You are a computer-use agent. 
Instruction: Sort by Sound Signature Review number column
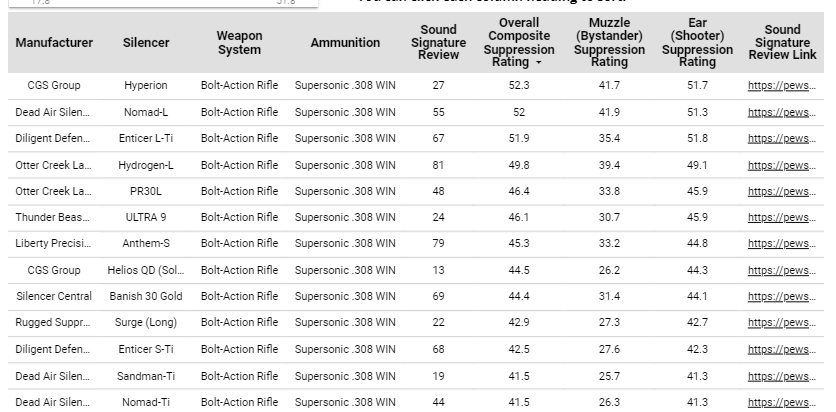point(439,43)
